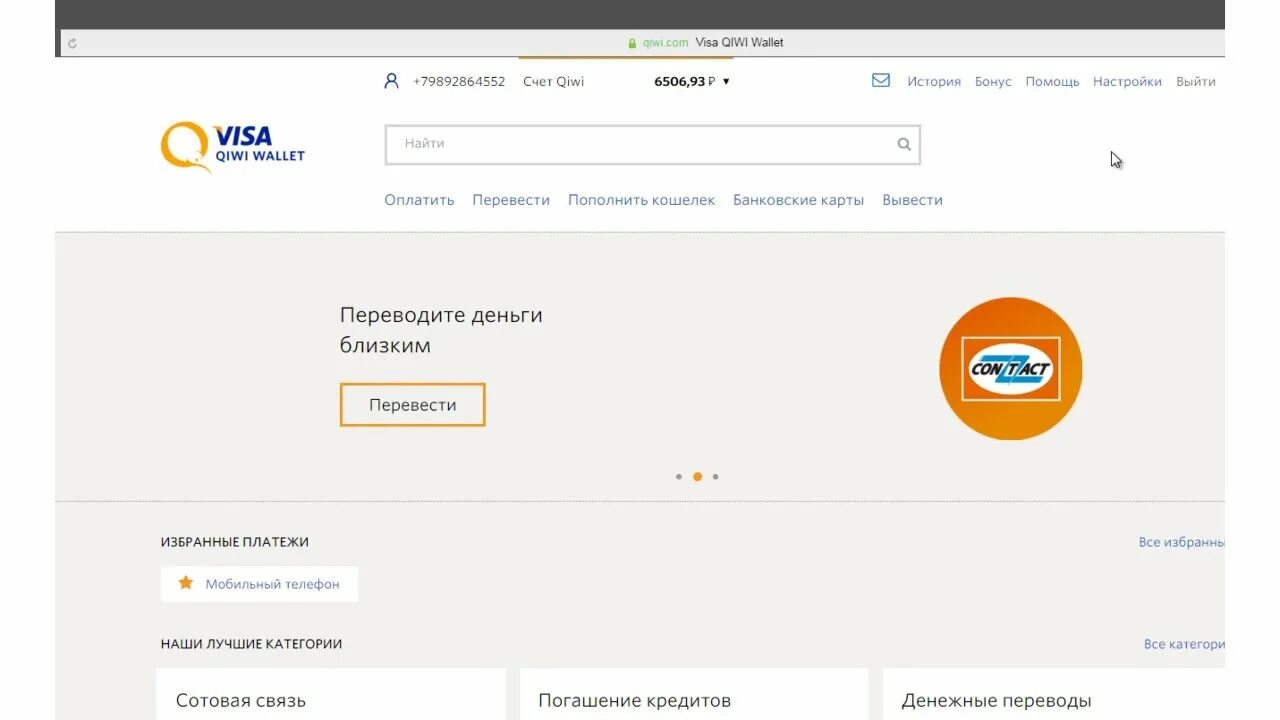Click the qiwi.com address bar URL
This screenshot has width=1280, height=720.
pos(665,43)
